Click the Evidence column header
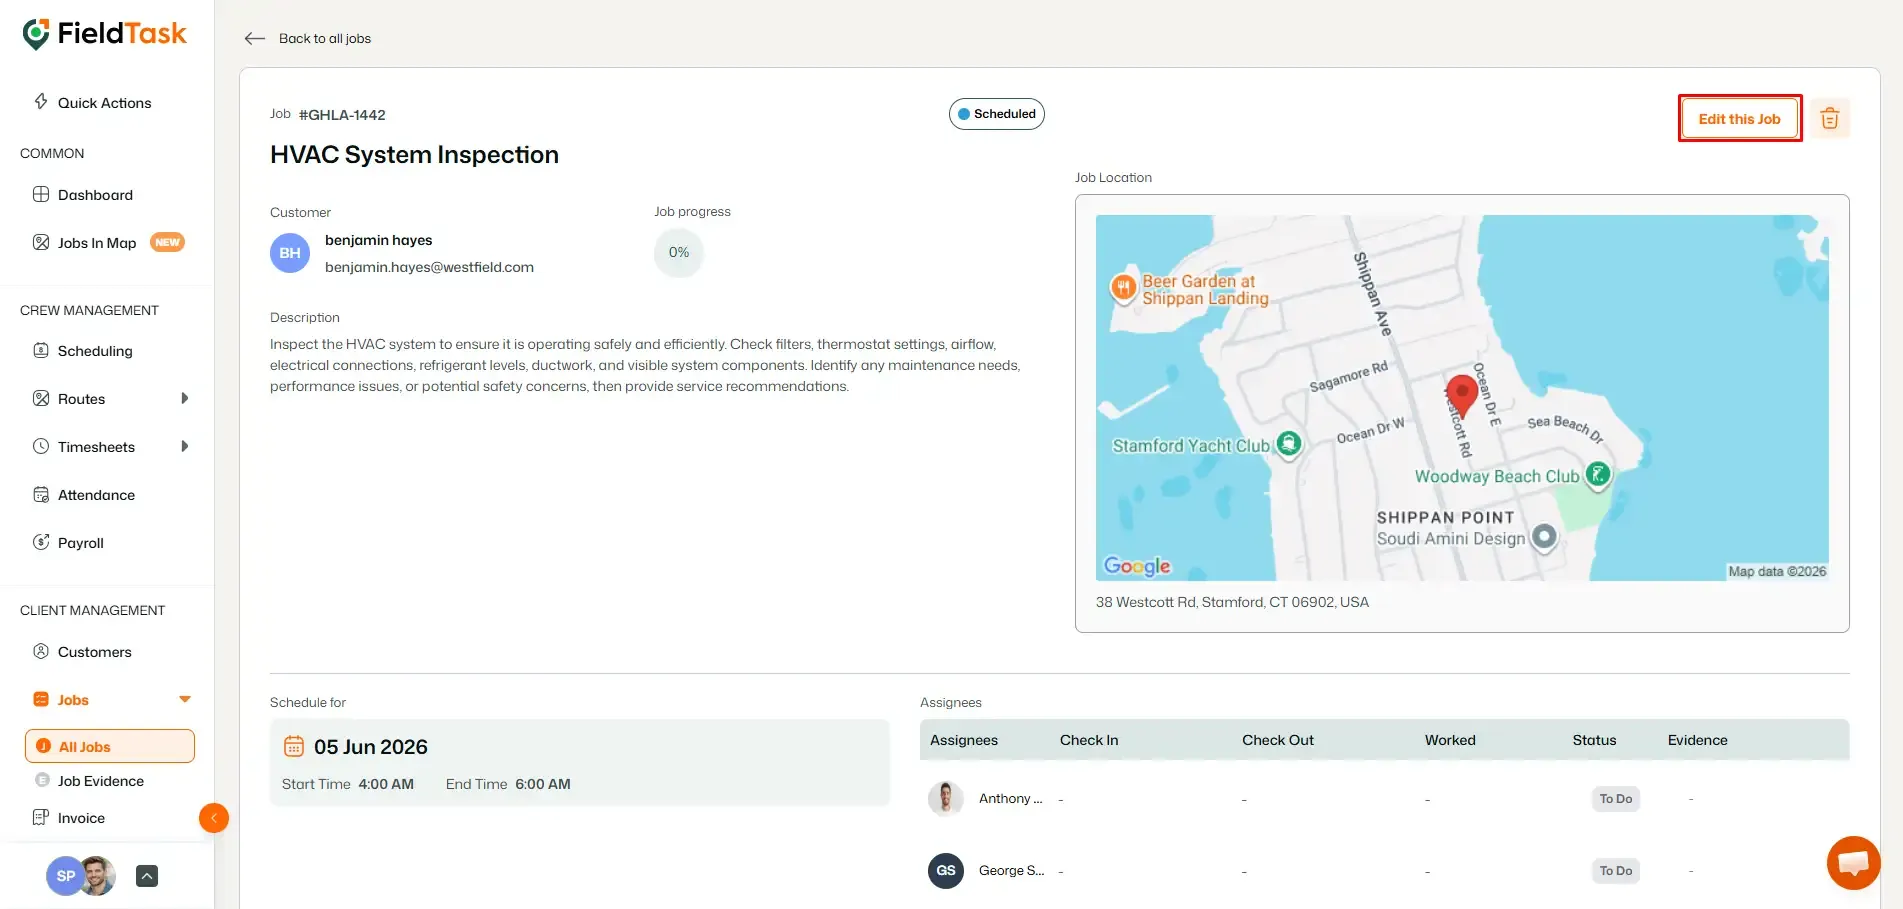 [1697, 740]
